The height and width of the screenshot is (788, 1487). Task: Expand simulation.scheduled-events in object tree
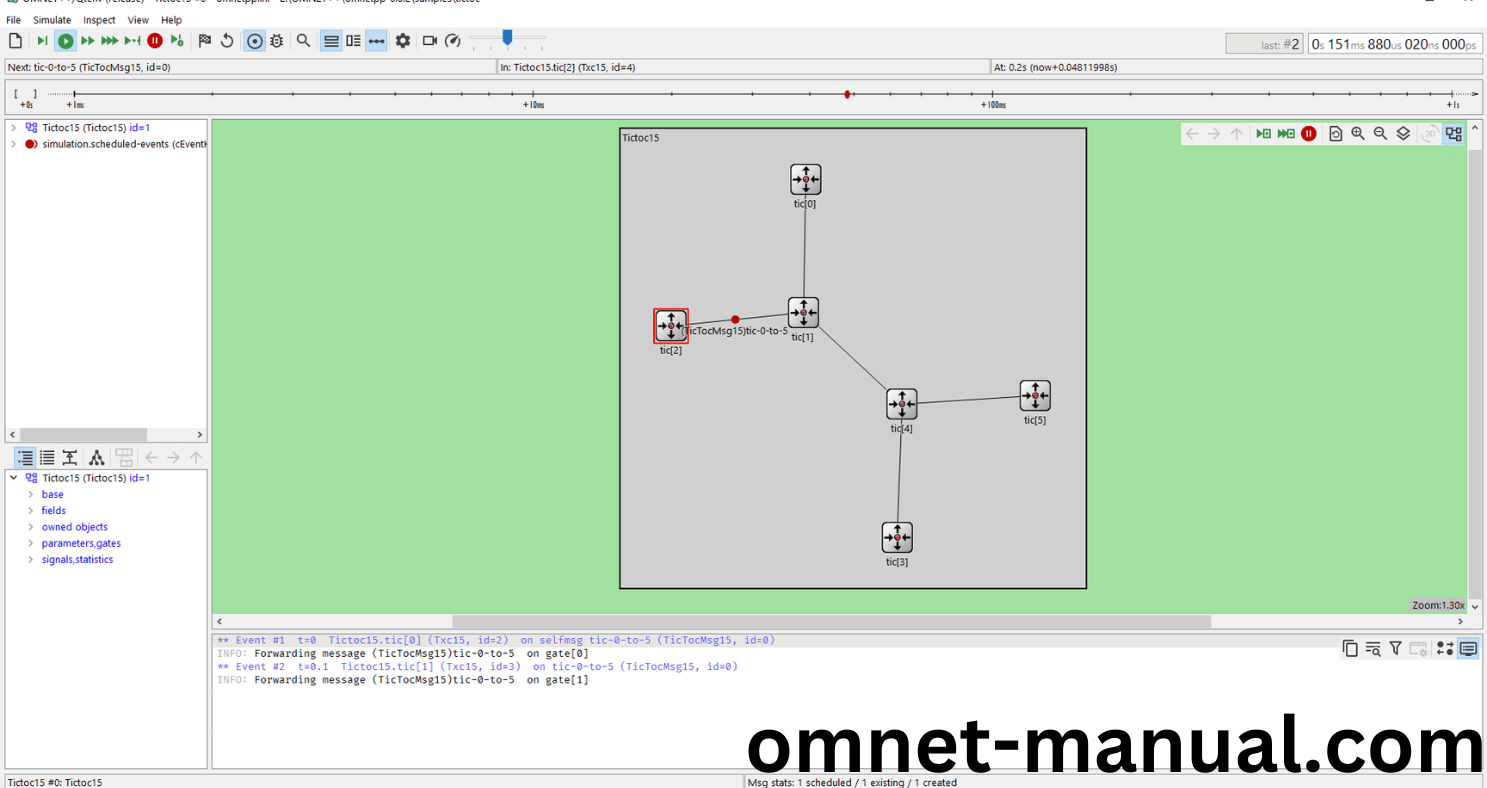coord(13,144)
